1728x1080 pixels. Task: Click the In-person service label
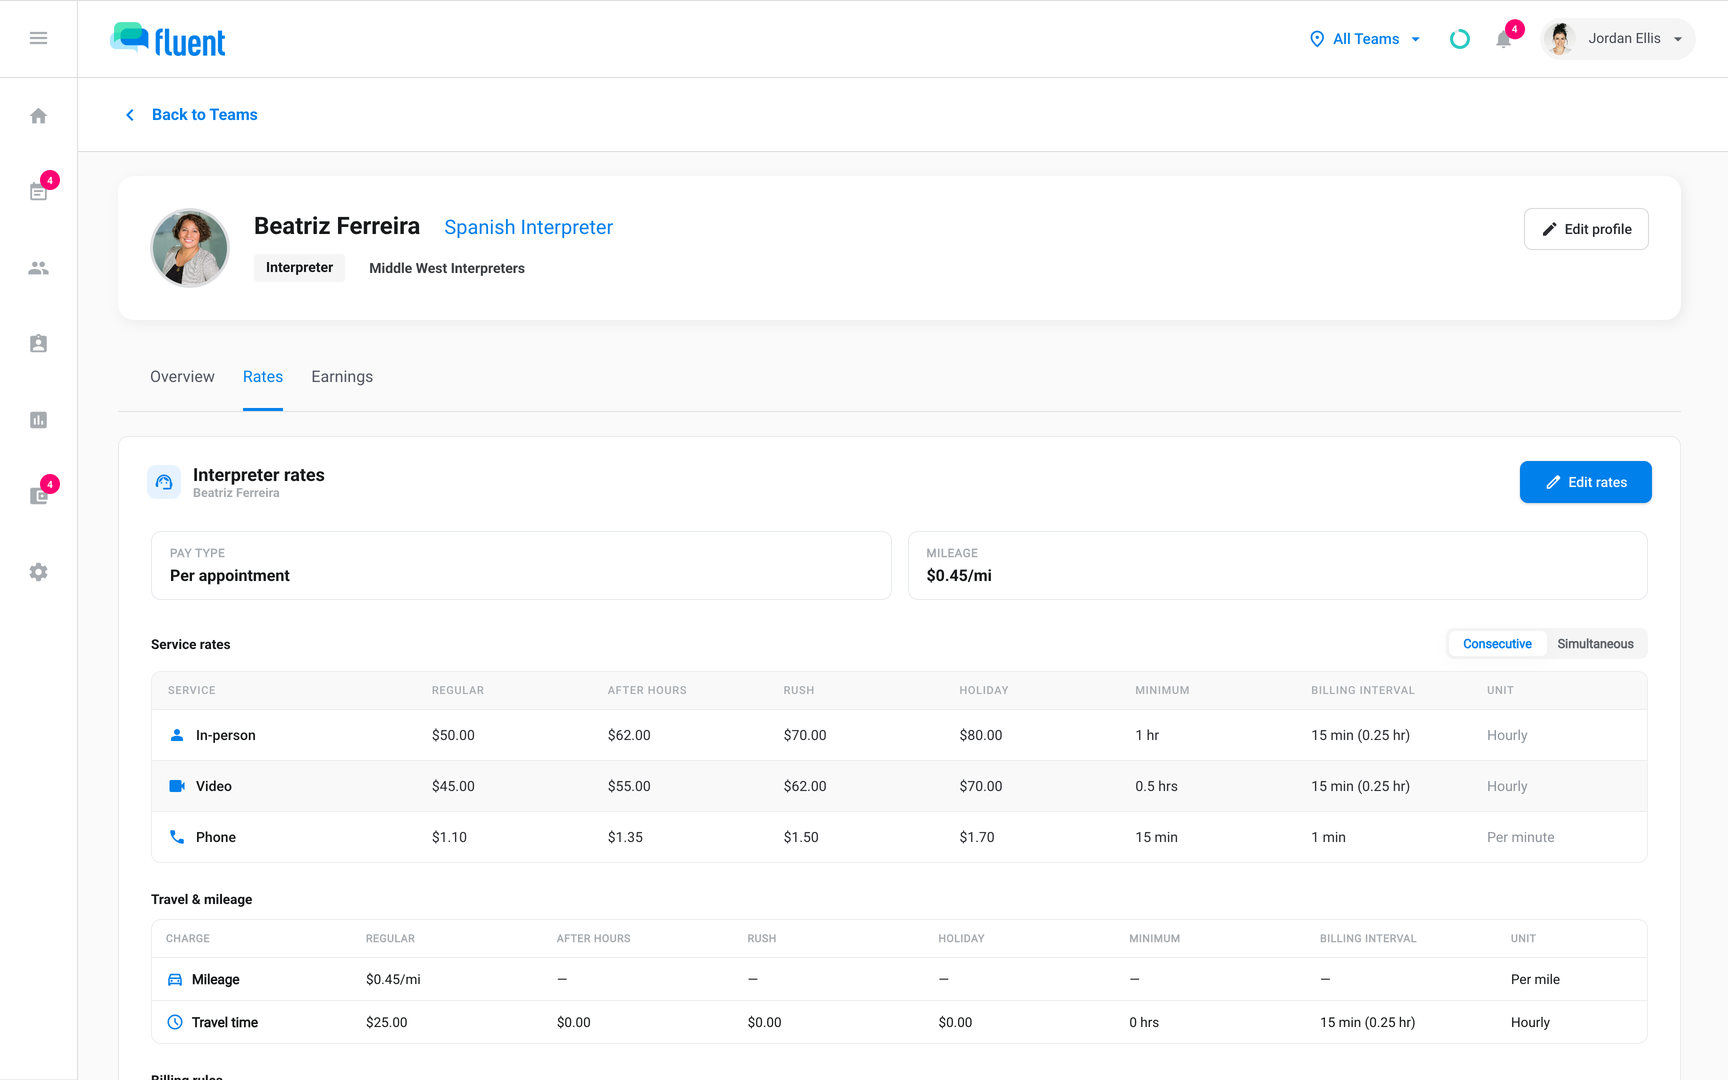[226, 735]
